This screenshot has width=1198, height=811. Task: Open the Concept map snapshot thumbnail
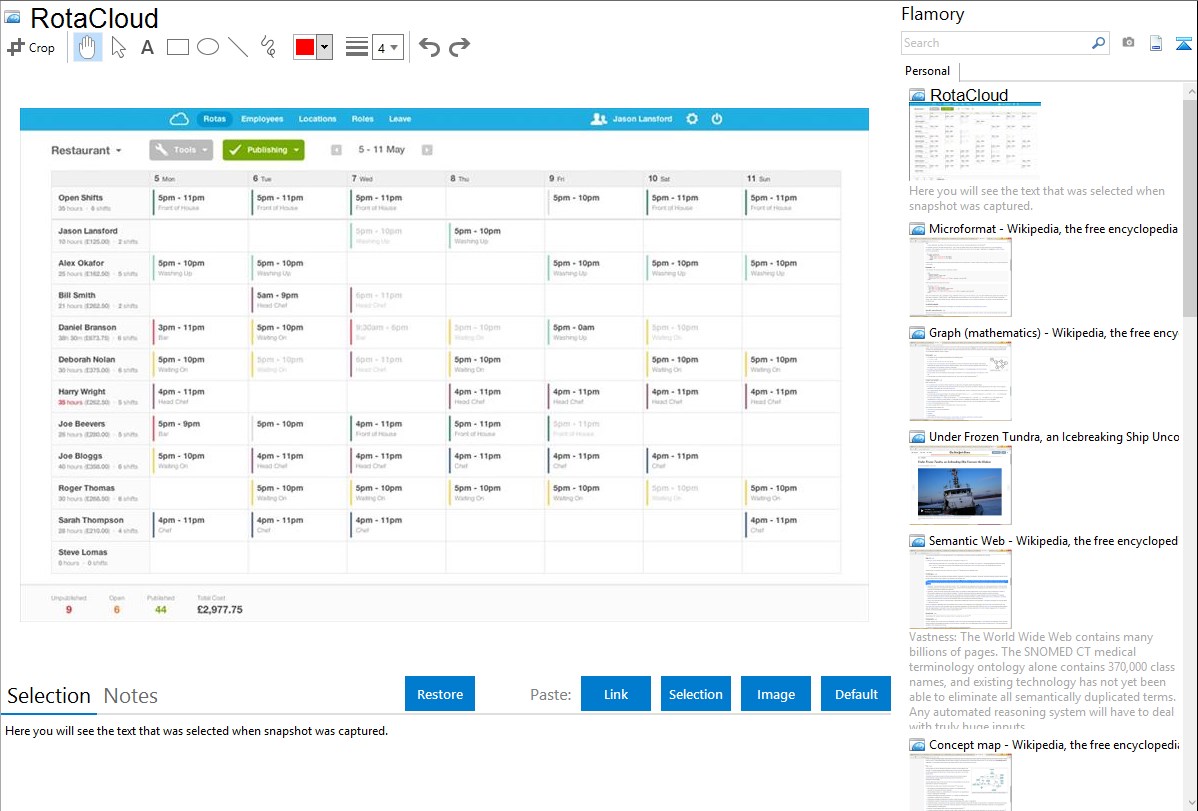point(960,783)
